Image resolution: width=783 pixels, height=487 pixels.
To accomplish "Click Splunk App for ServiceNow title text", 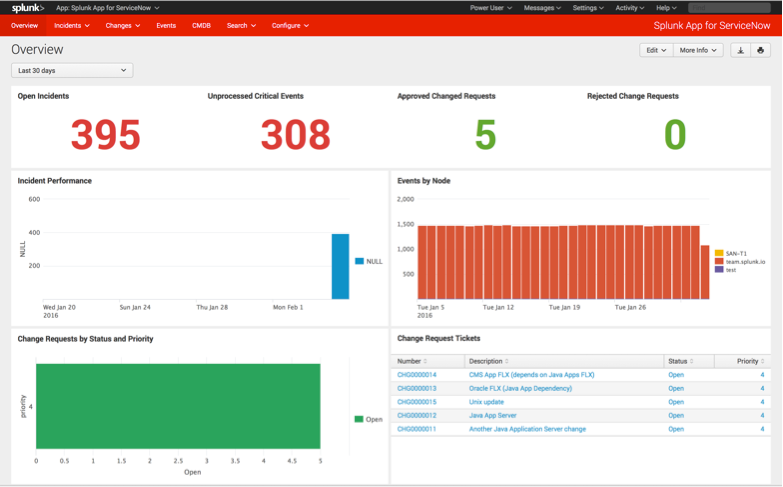I will tap(712, 25).
